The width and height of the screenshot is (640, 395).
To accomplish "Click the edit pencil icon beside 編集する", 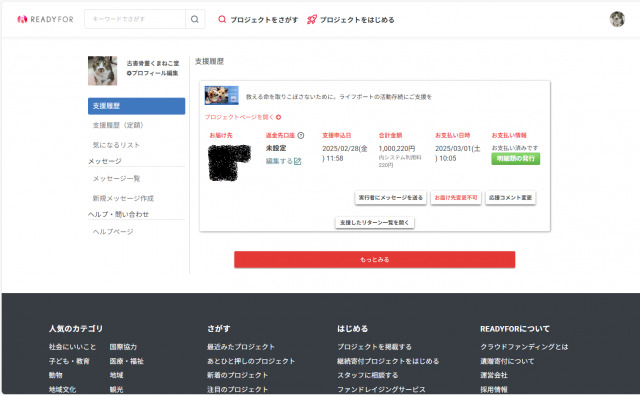I will click(x=298, y=162).
